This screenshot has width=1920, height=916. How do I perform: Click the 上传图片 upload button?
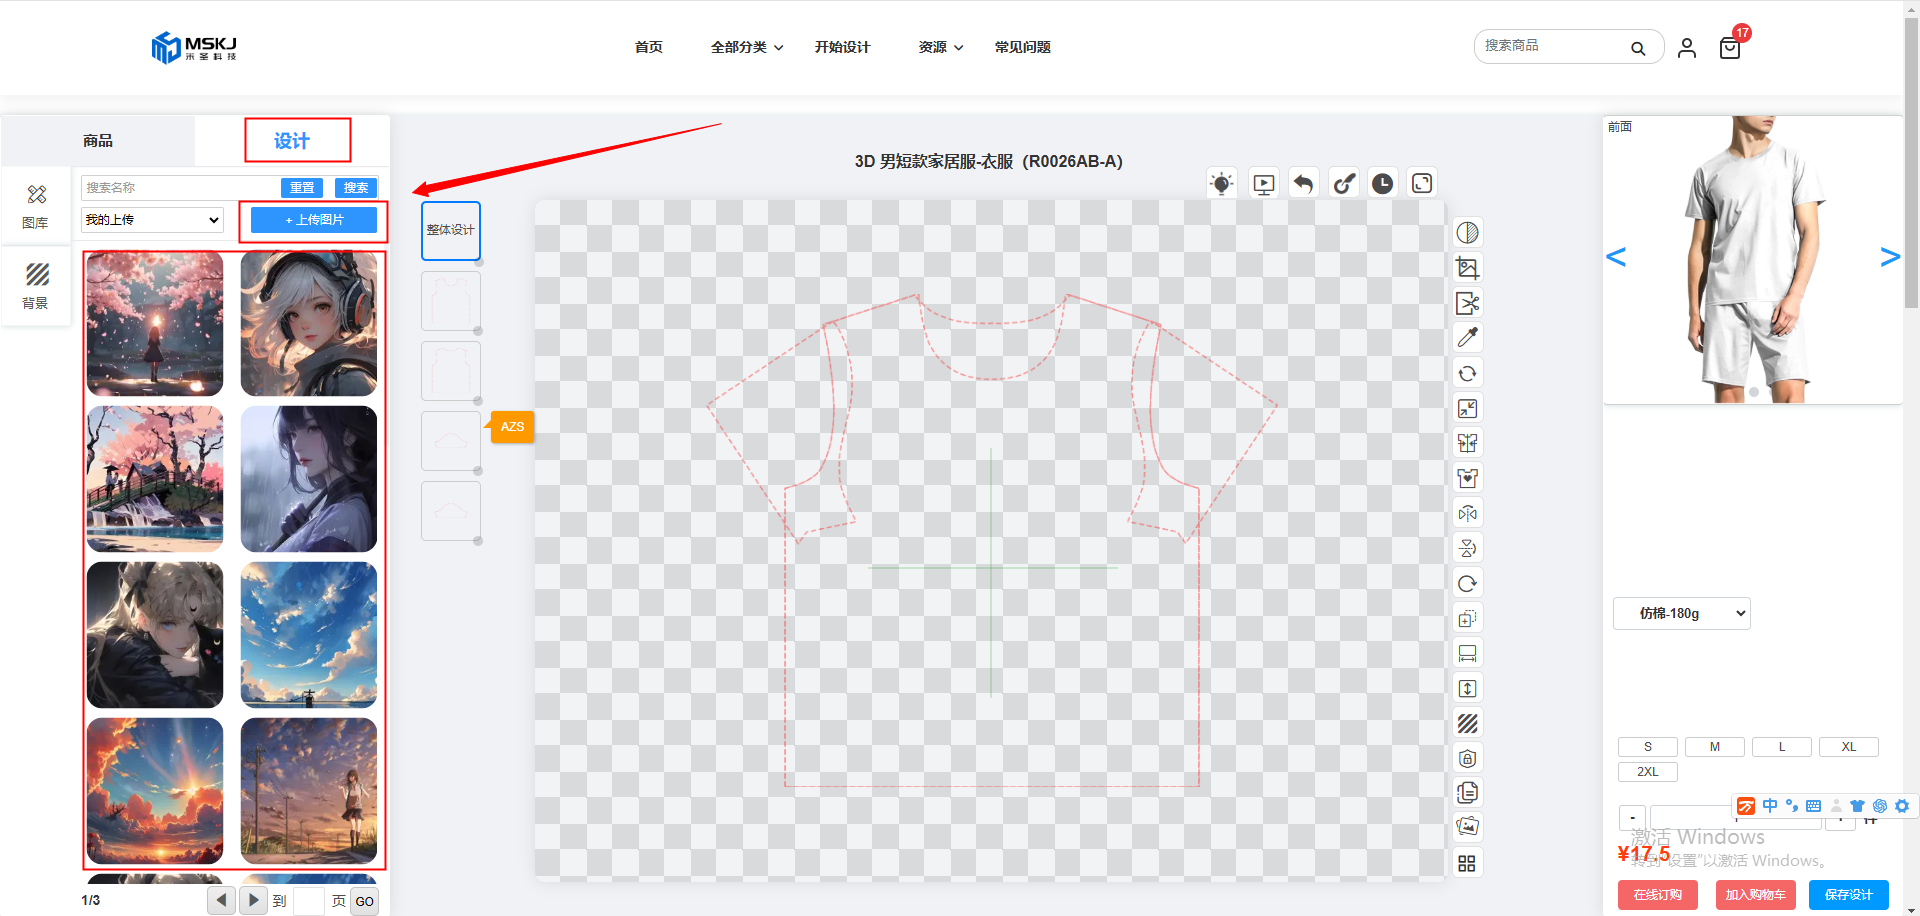tap(314, 220)
